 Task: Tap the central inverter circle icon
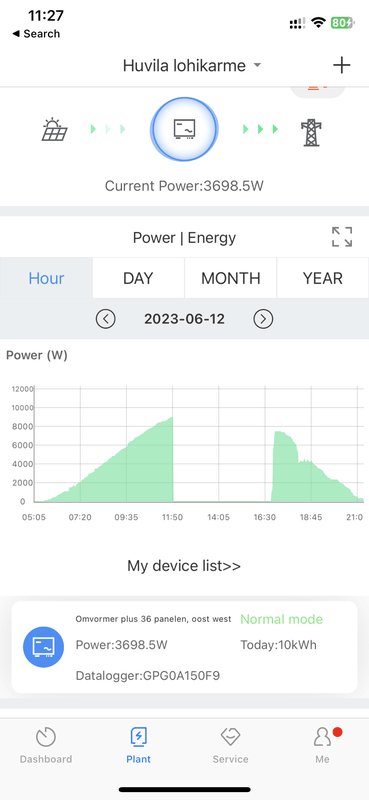tap(184, 129)
